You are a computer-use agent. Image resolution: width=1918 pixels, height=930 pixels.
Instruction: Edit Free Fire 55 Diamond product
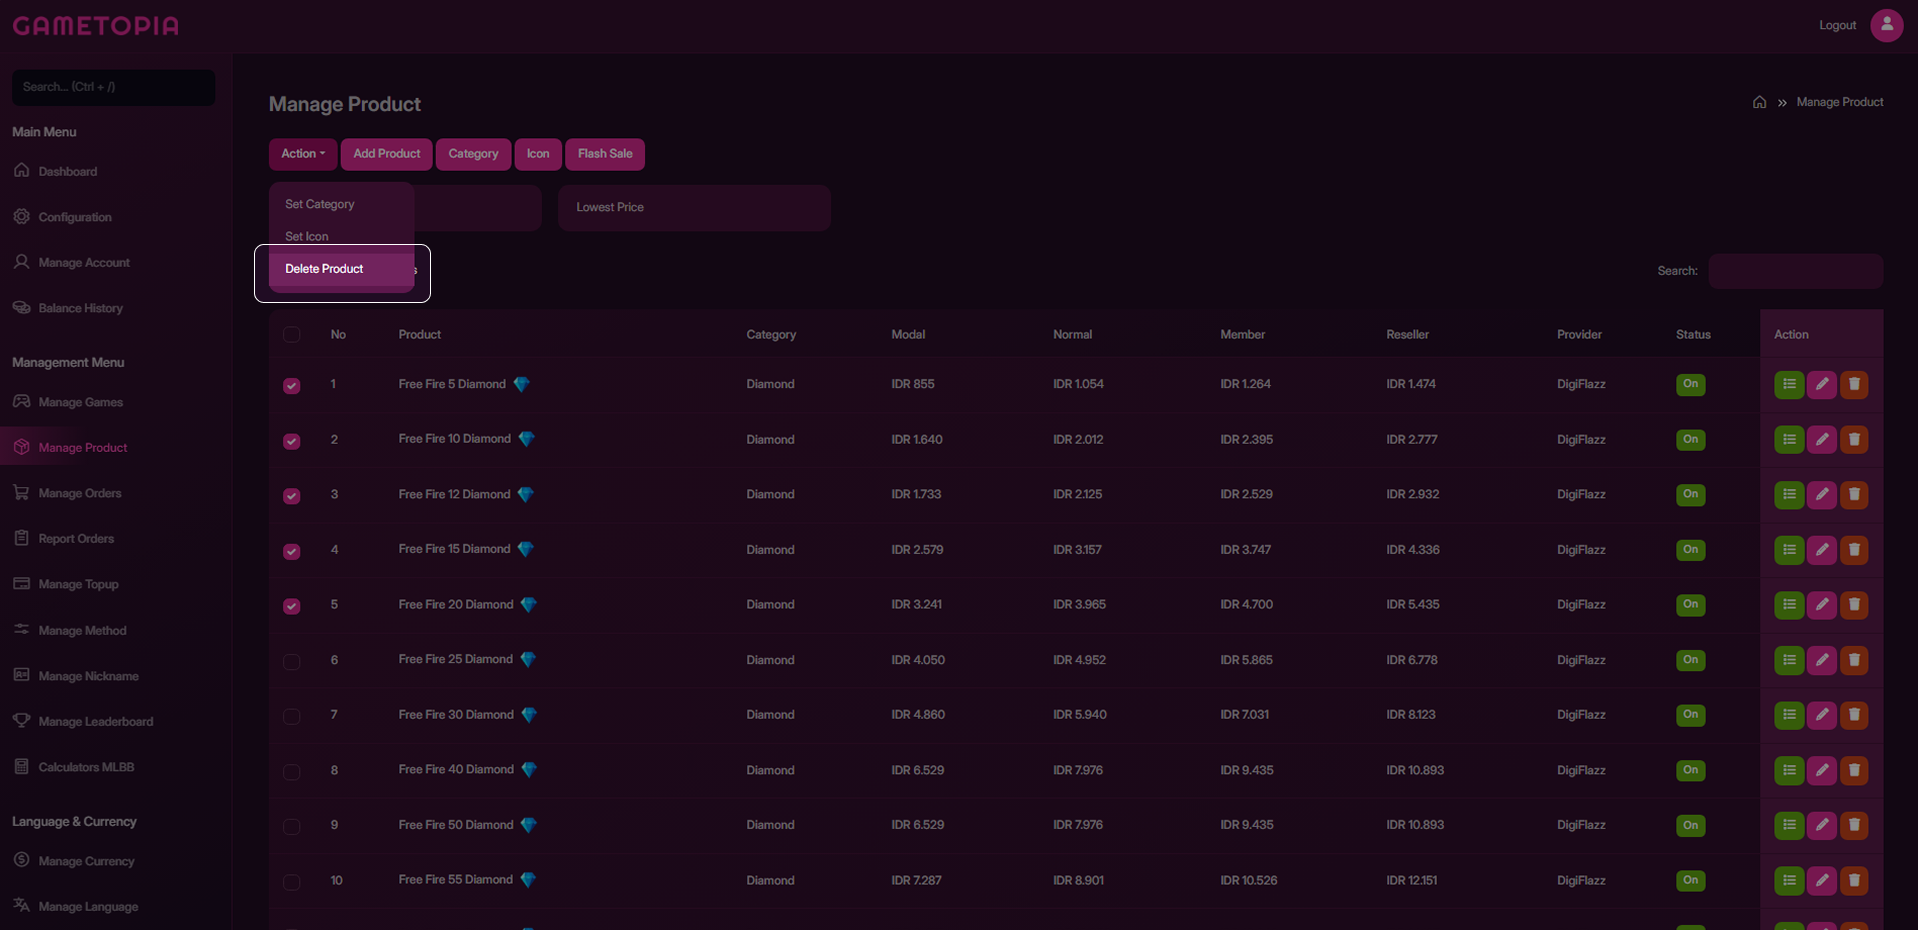coord(1821,880)
